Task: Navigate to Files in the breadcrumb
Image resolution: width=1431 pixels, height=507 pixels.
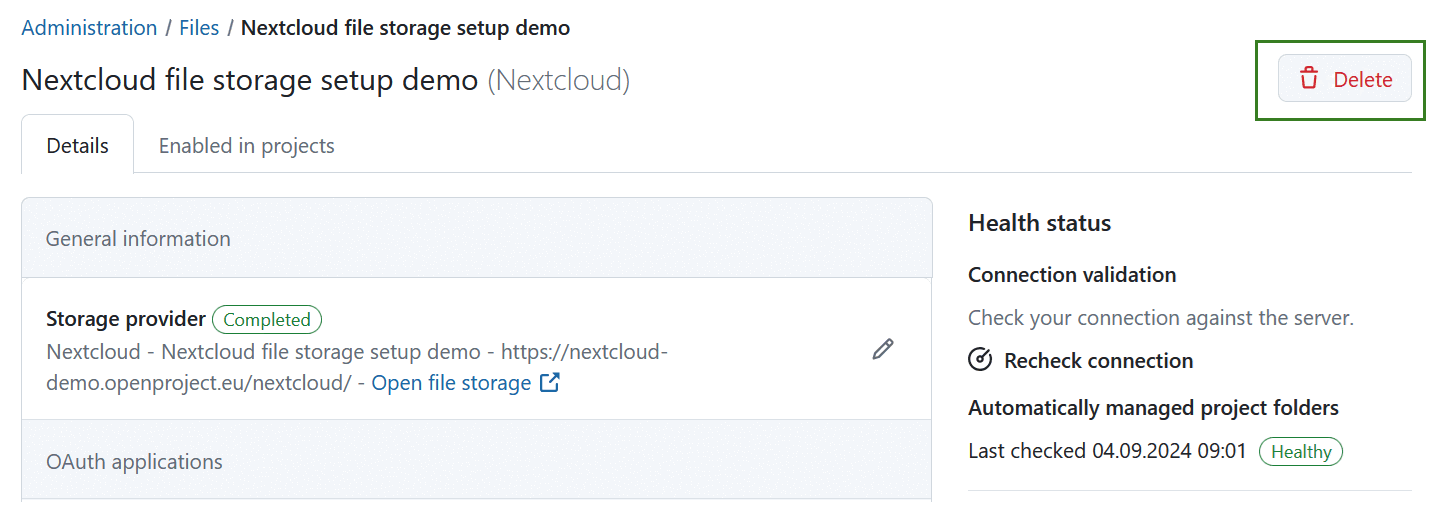Action: pyautogui.click(x=199, y=28)
